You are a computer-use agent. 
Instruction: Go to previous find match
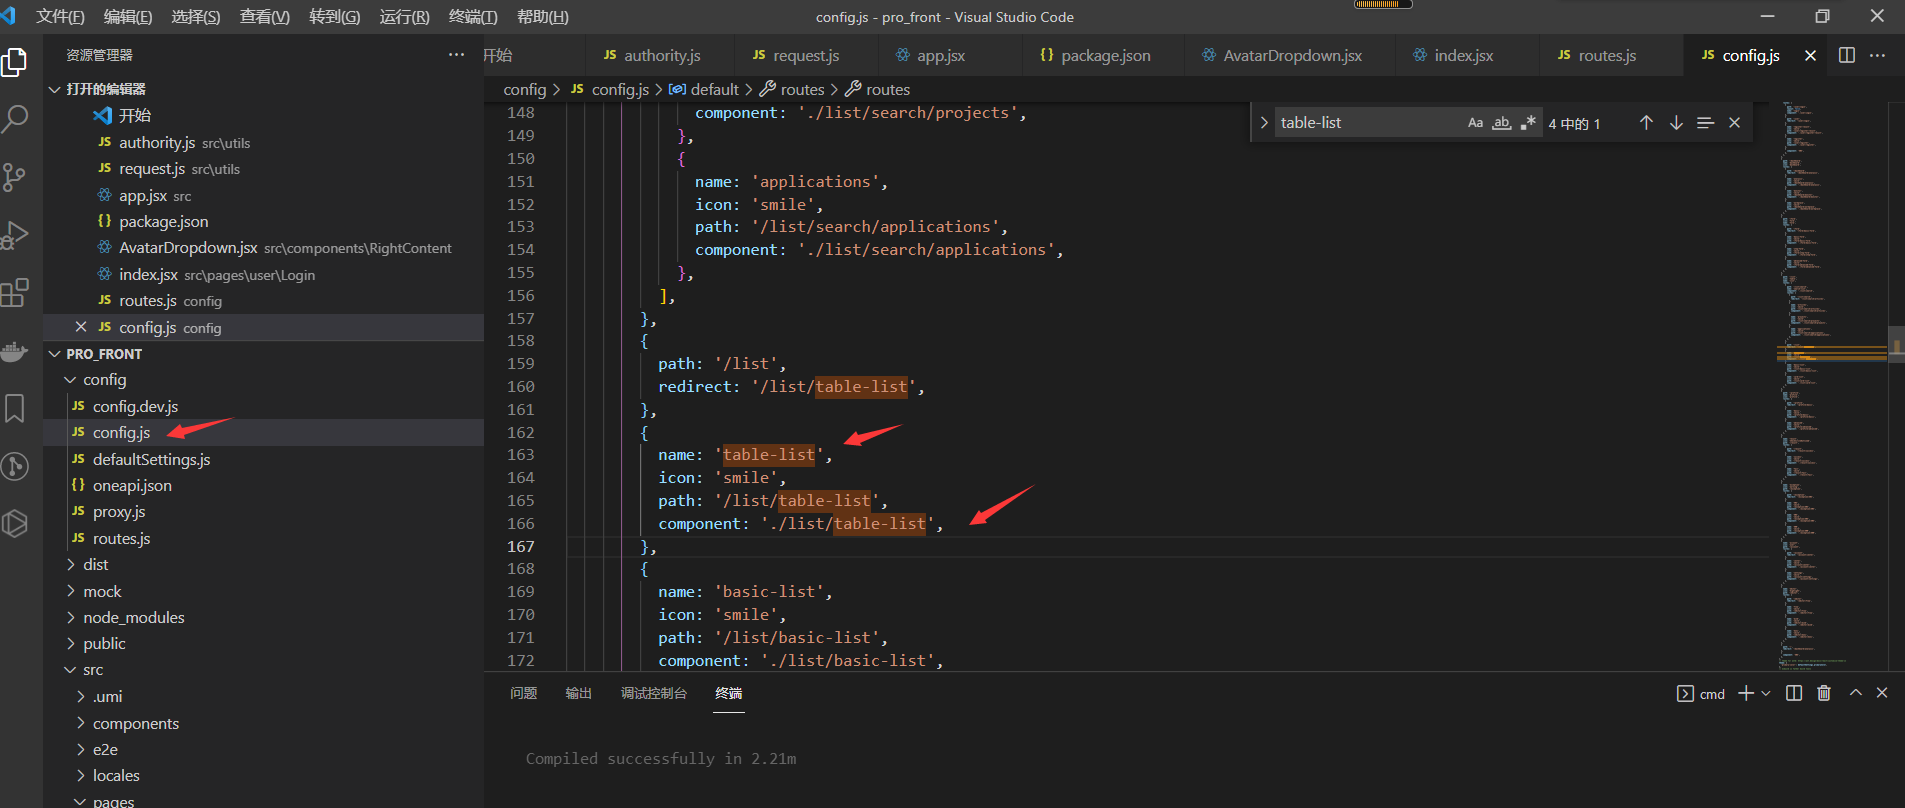[x=1646, y=123]
